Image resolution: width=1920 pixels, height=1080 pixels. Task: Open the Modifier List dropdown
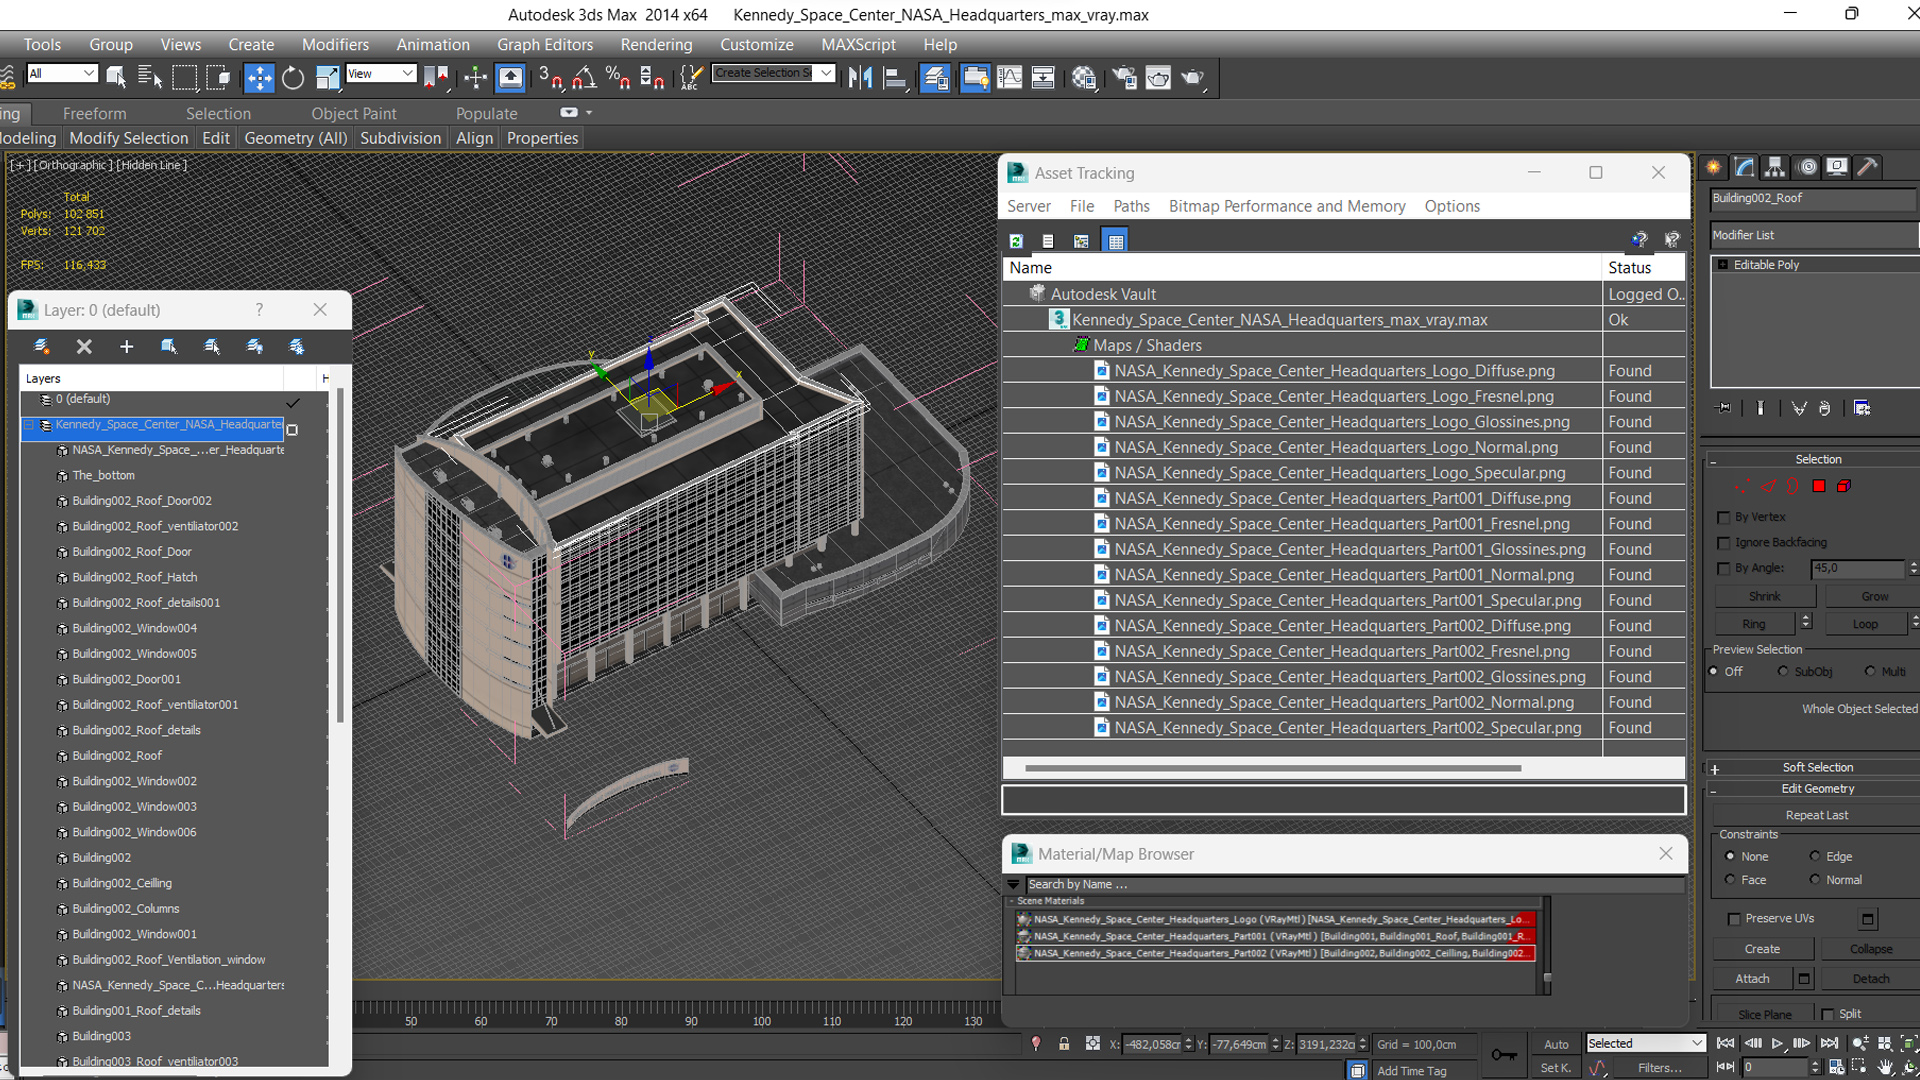coord(1814,235)
